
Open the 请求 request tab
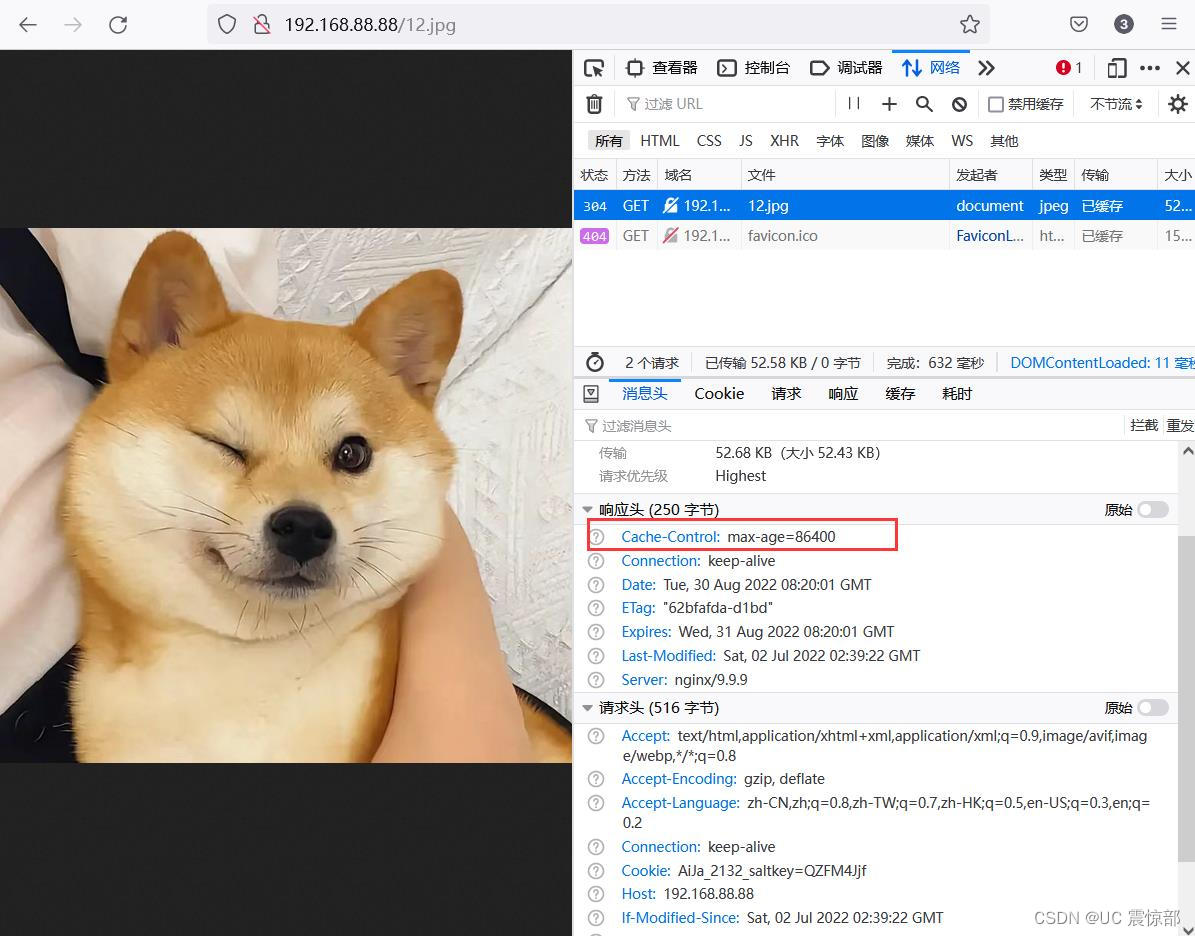pyautogui.click(x=786, y=393)
